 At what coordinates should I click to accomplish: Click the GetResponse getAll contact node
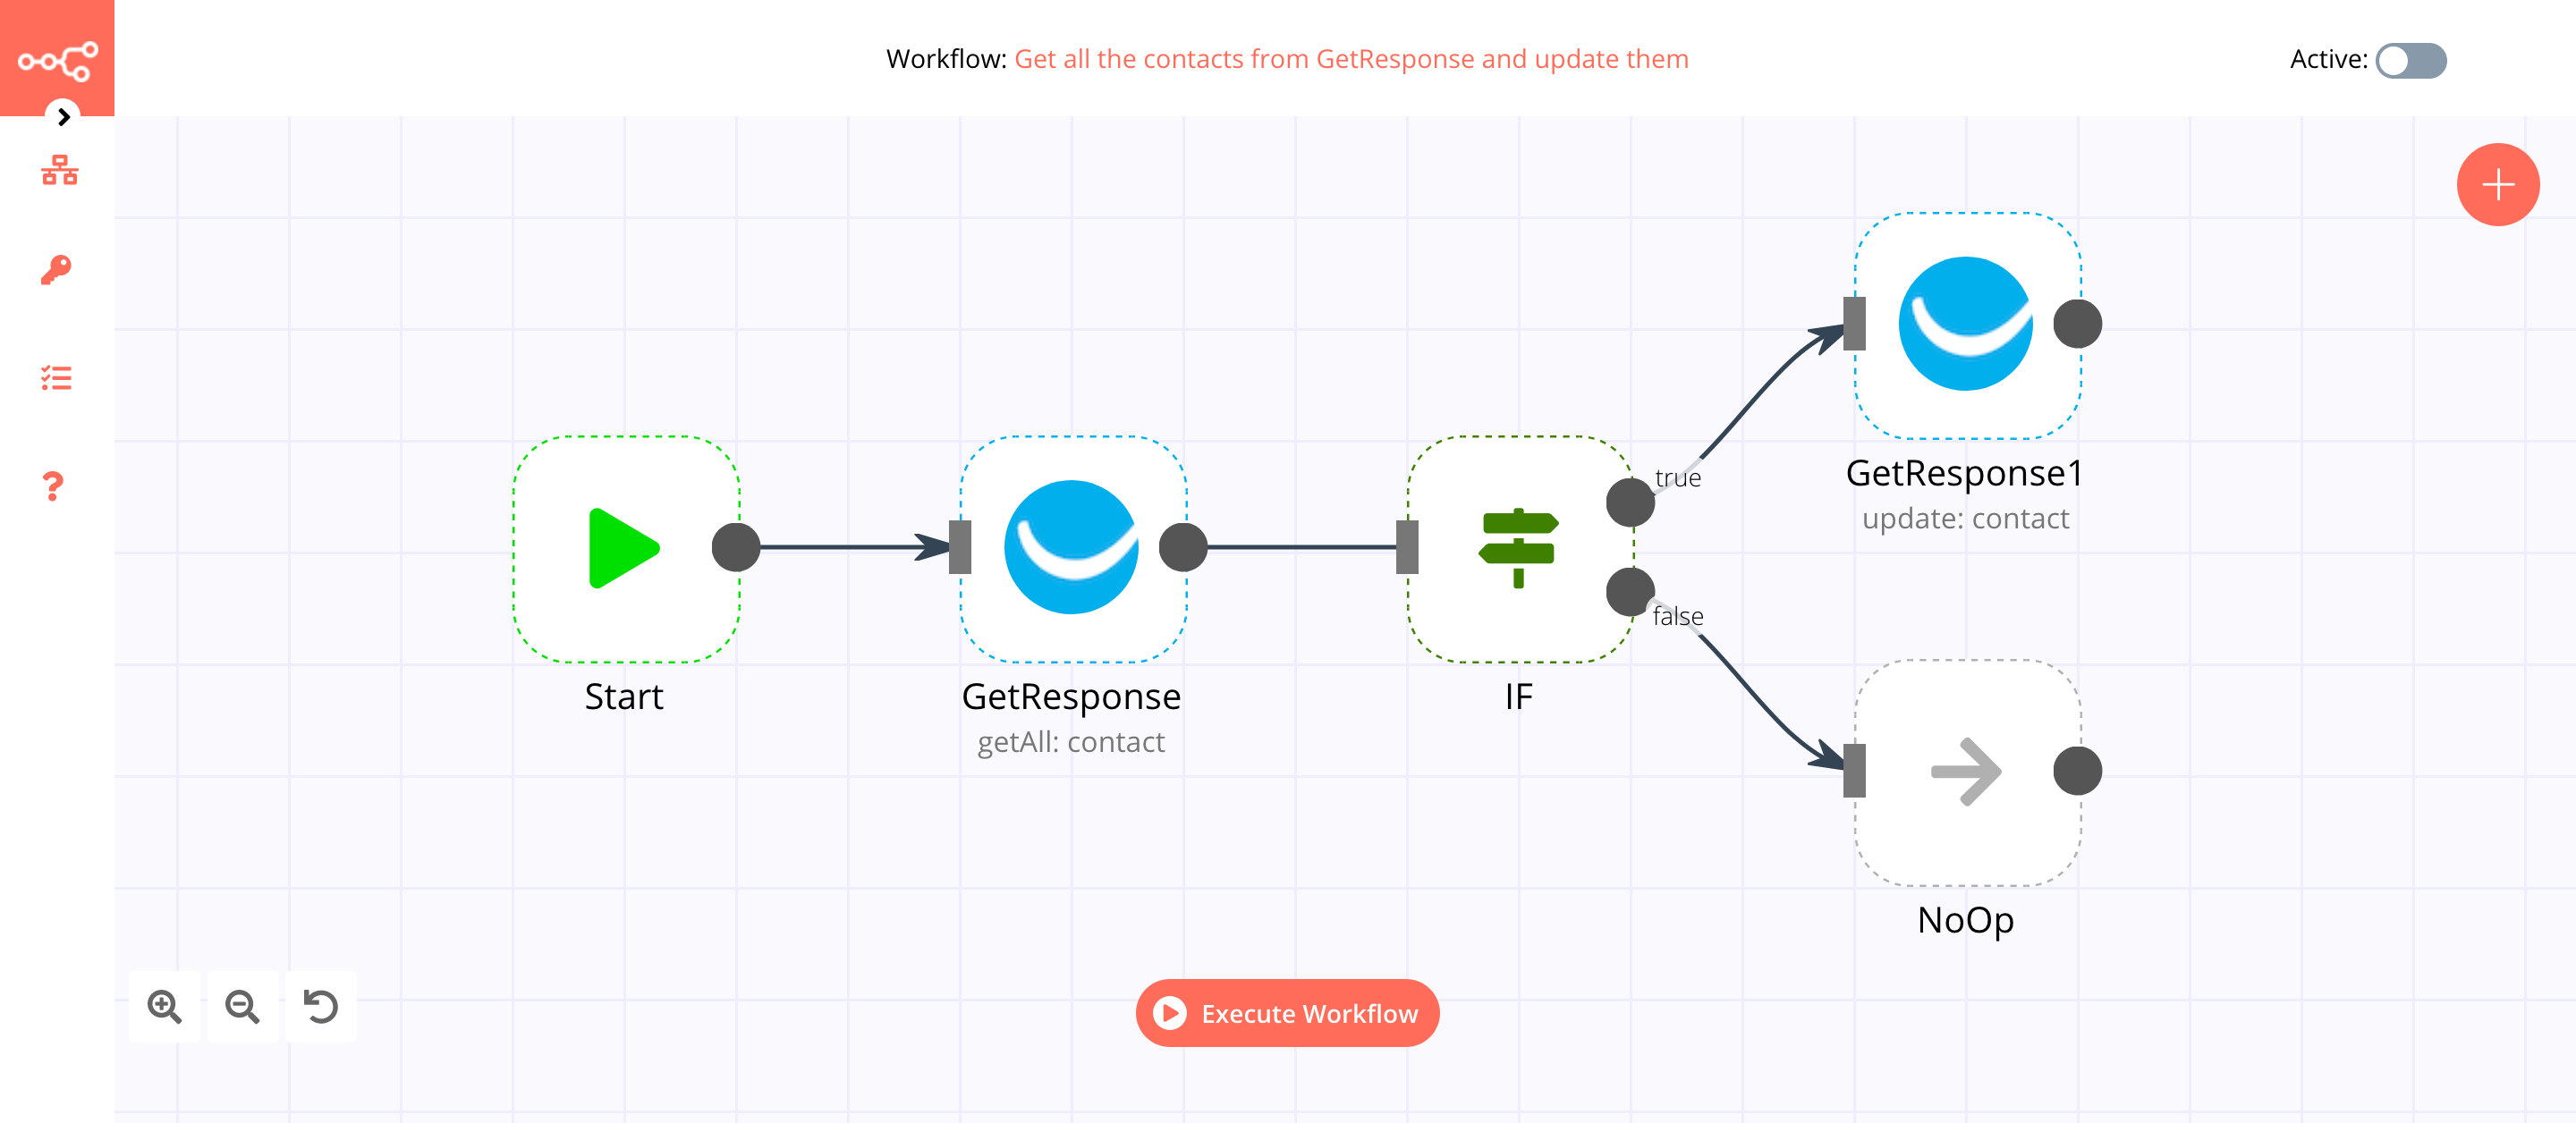1070,548
